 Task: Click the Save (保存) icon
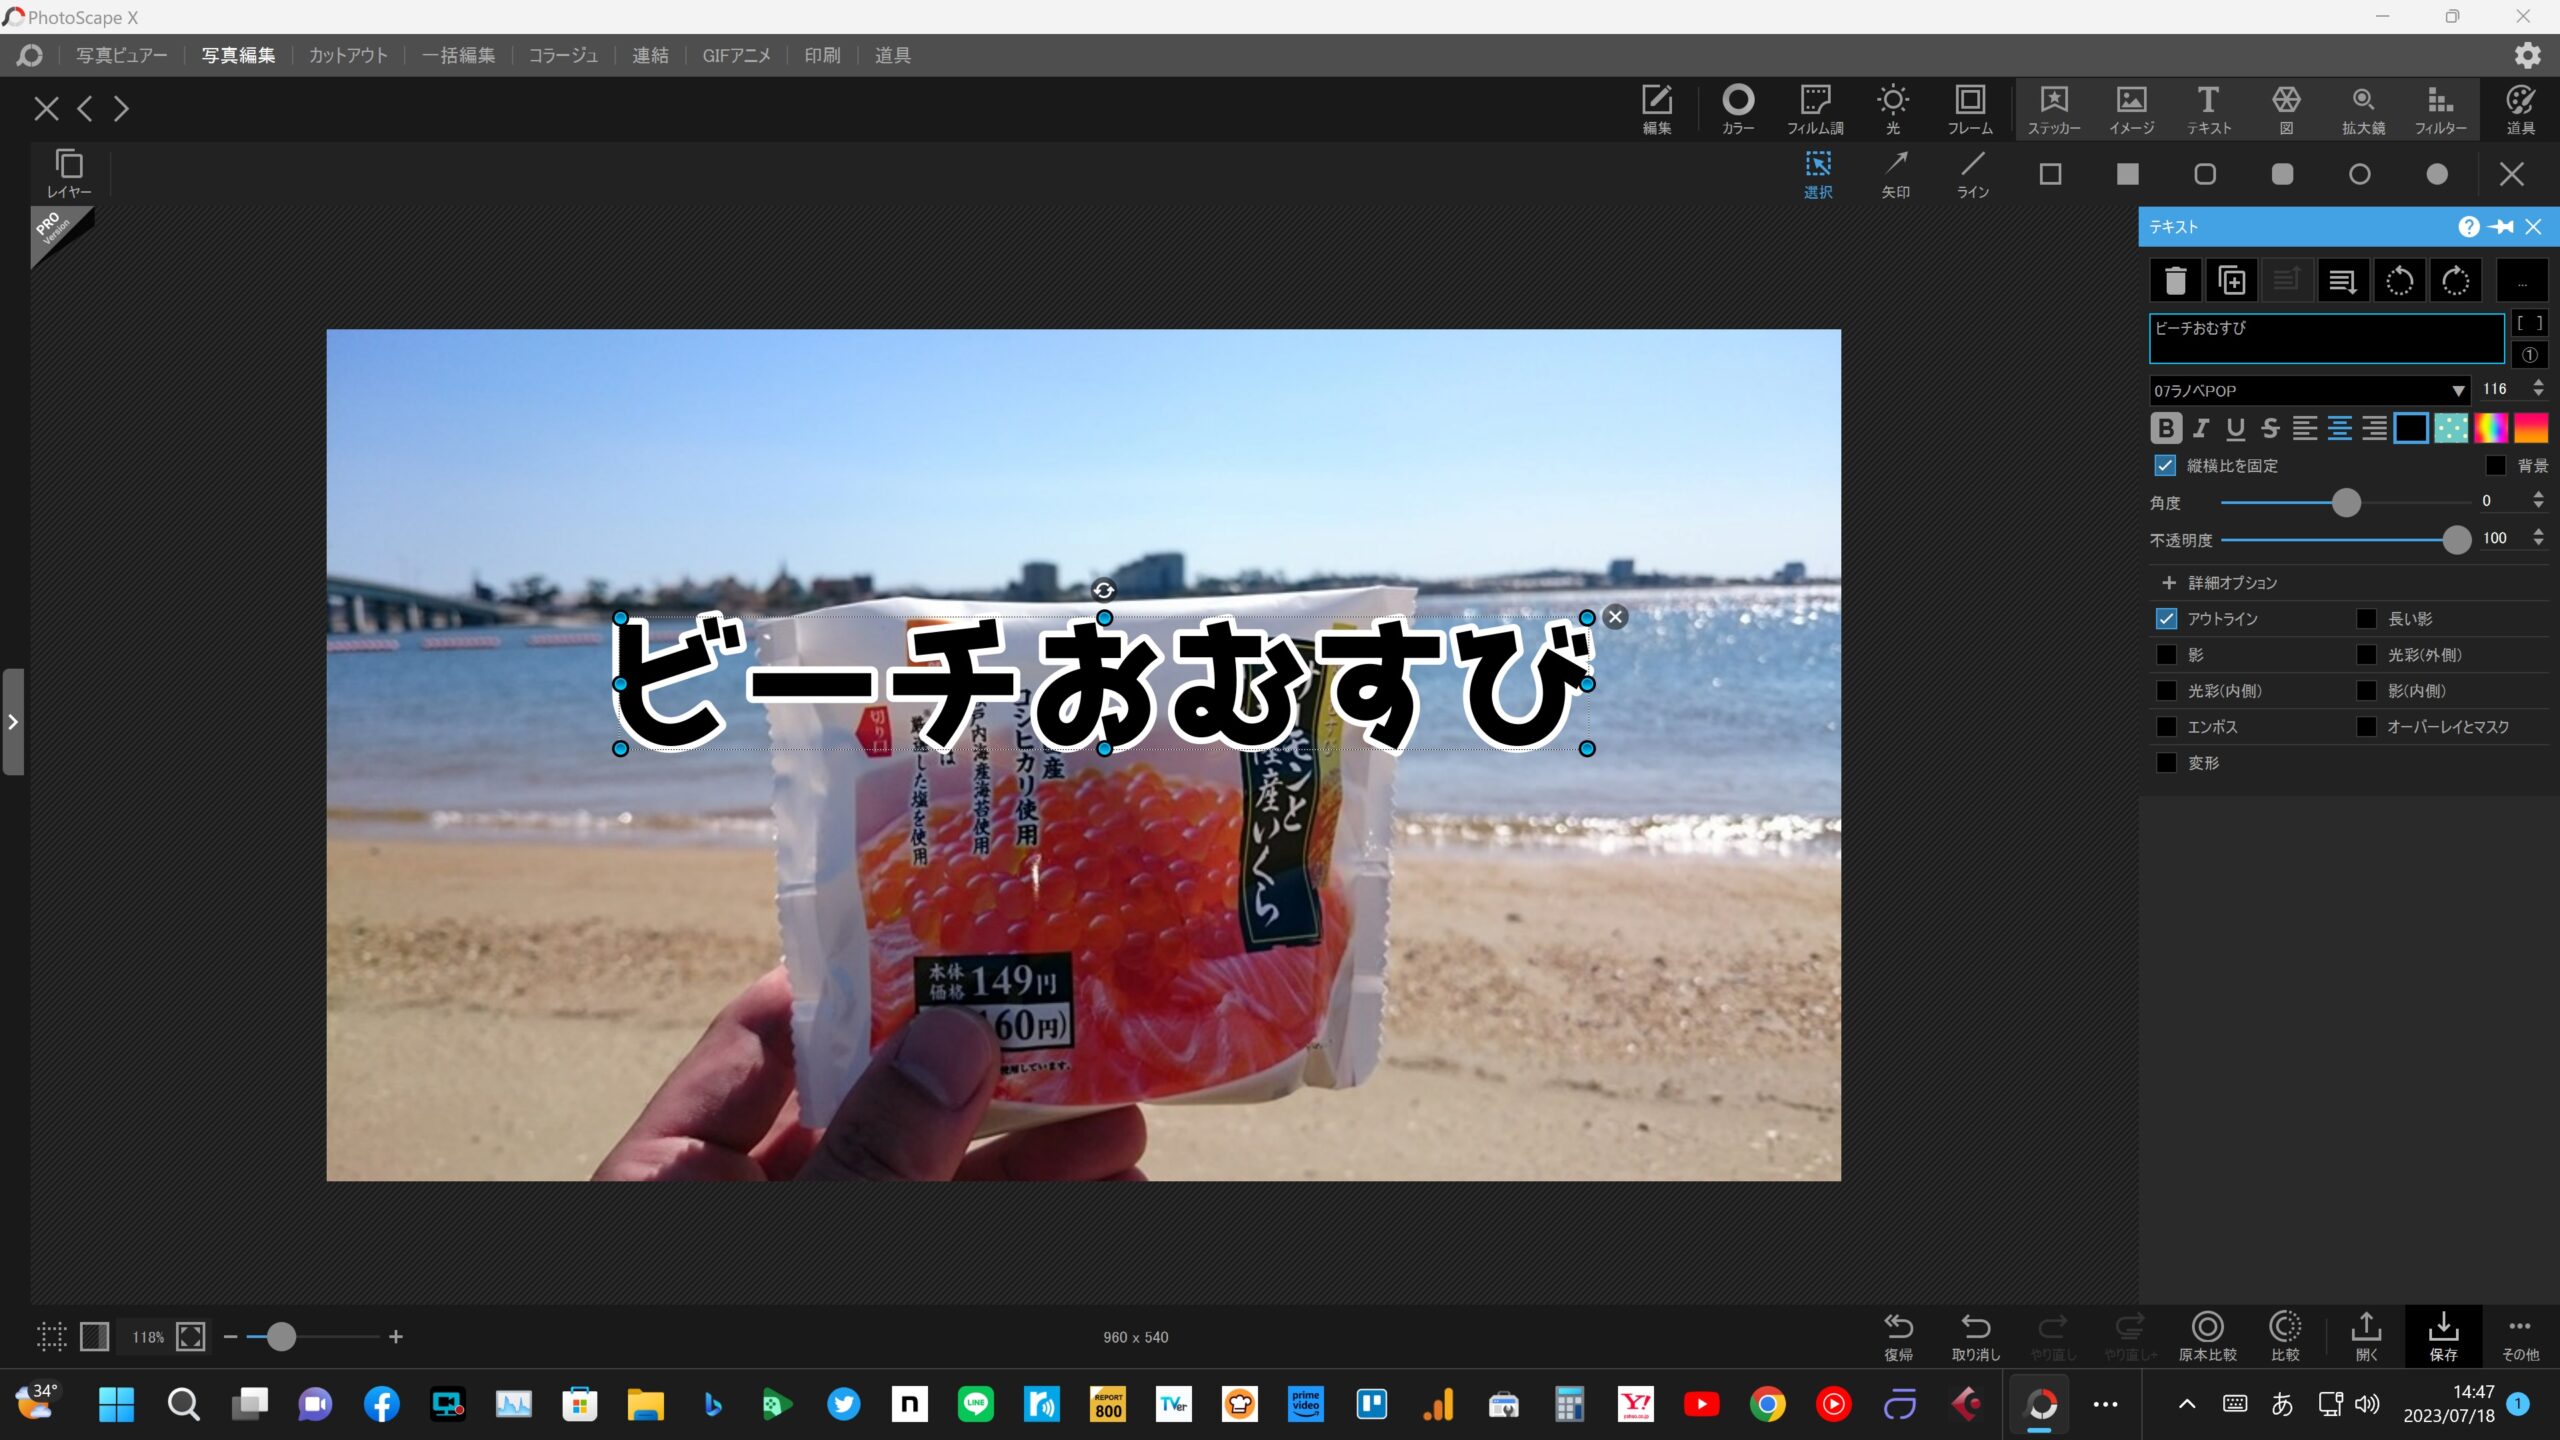point(2443,1335)
